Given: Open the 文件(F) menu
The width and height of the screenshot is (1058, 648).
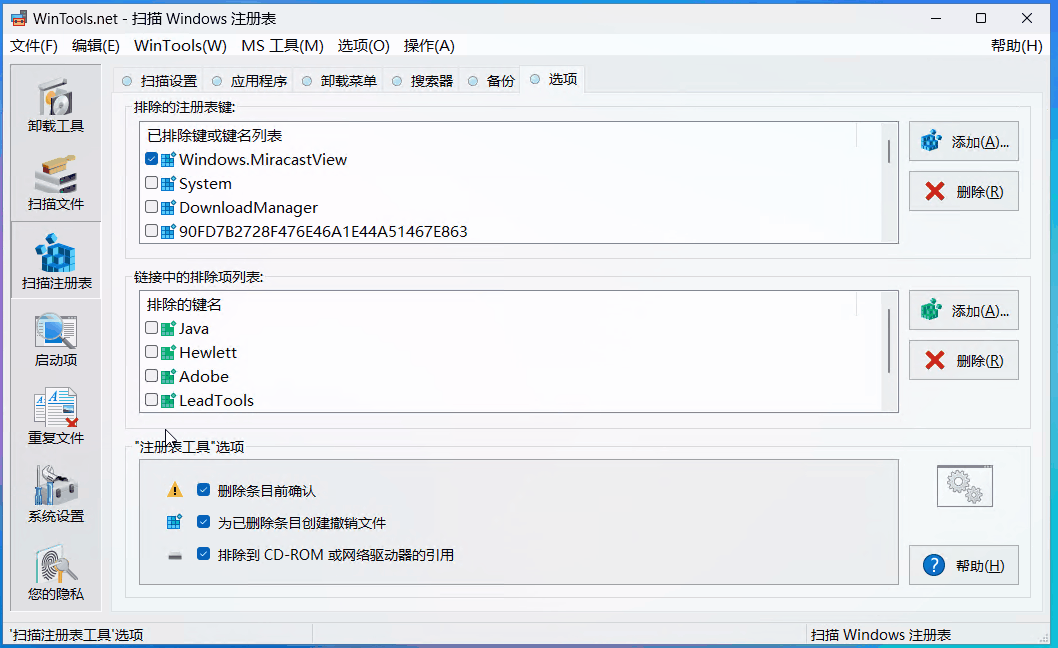Looking at the screenshot, I should pos(34,46).
